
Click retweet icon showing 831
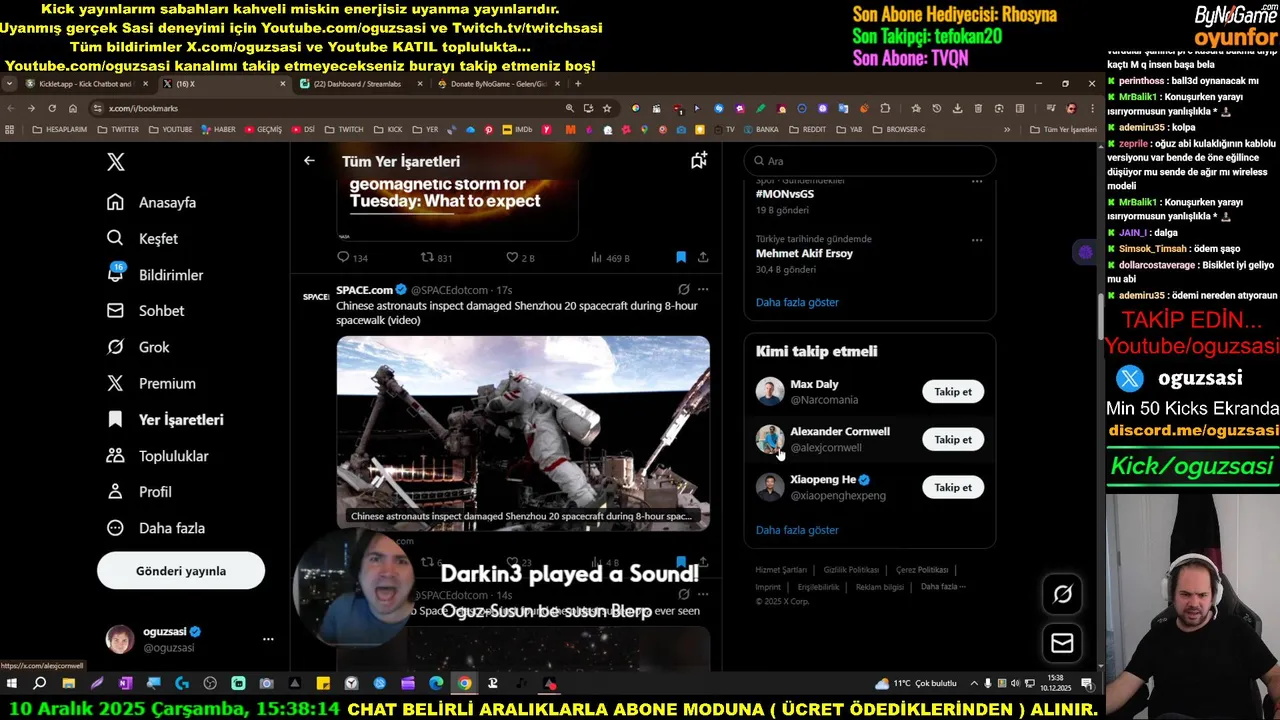point(427,257)
